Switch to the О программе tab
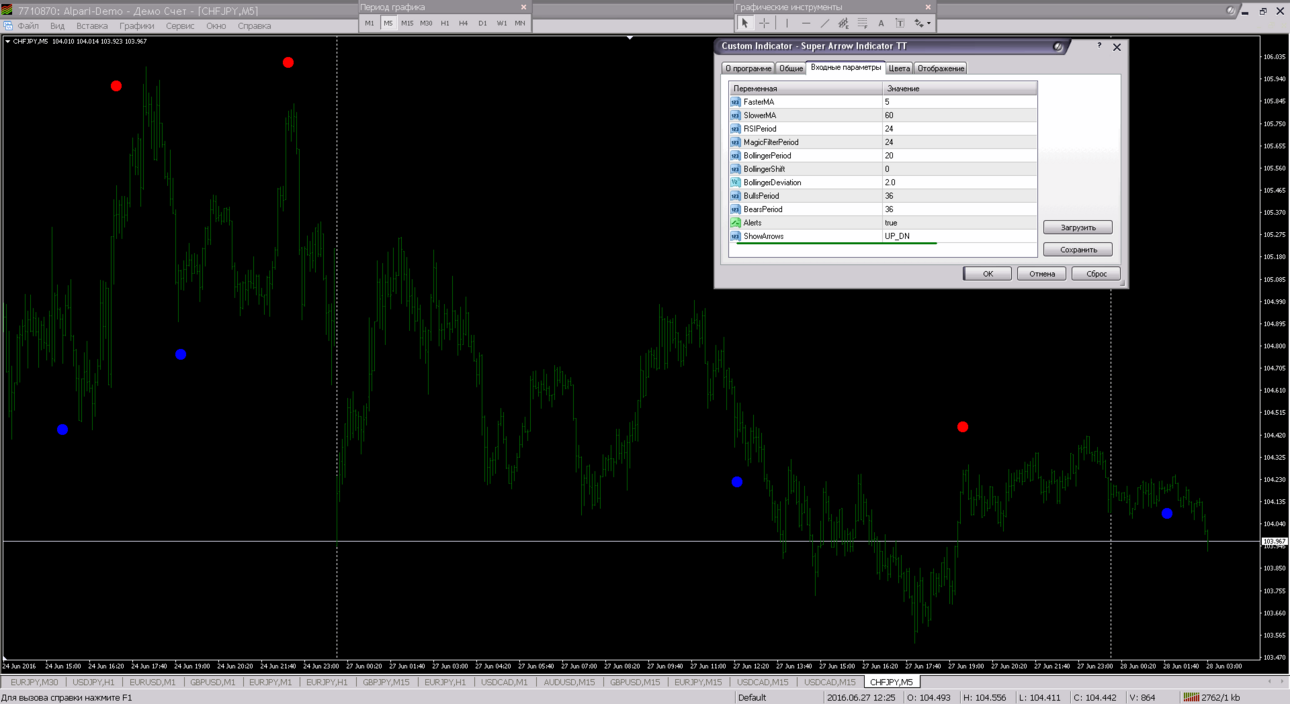Viewport: 1290px width, 704px height. pyautogui.click(x=748, y=68)
